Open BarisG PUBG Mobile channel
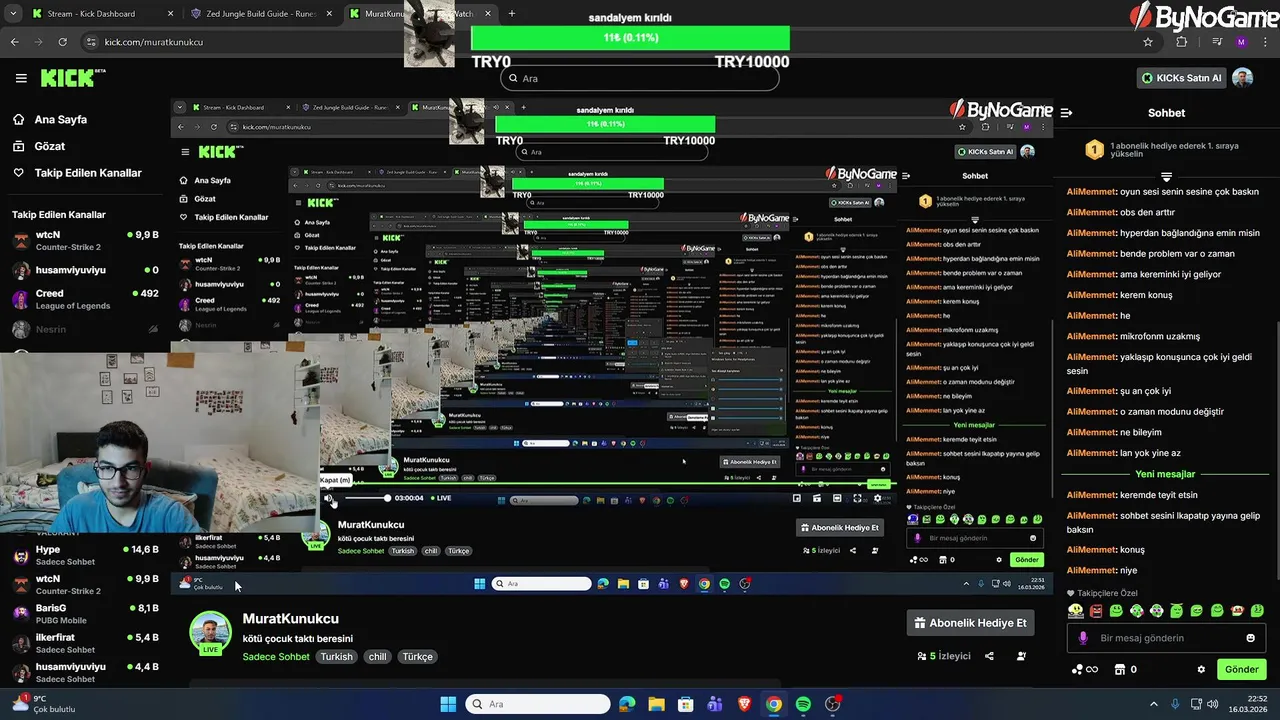Viewport: 1280px width, 720px height. pyautogui.click(x=85, y=613)
